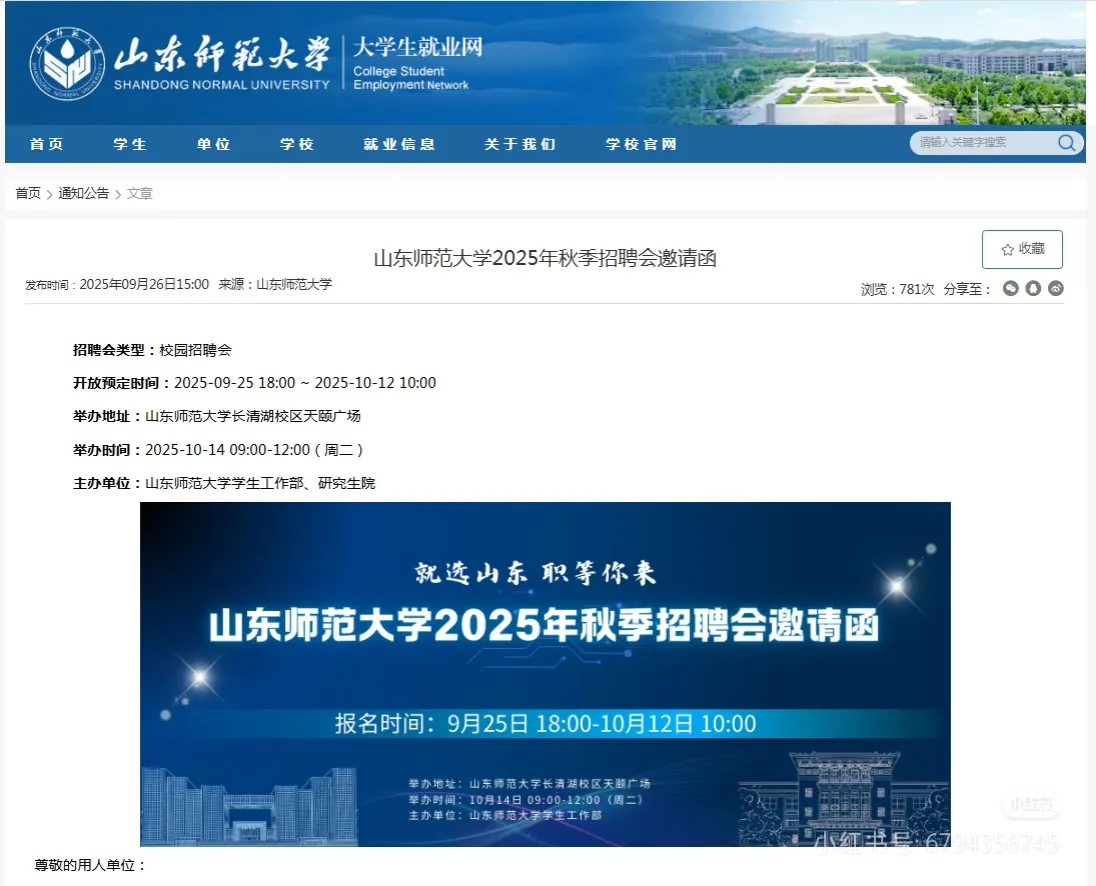Click the SHANDONG NORMAL UNIVERSITY wordmark

point(222,85)
